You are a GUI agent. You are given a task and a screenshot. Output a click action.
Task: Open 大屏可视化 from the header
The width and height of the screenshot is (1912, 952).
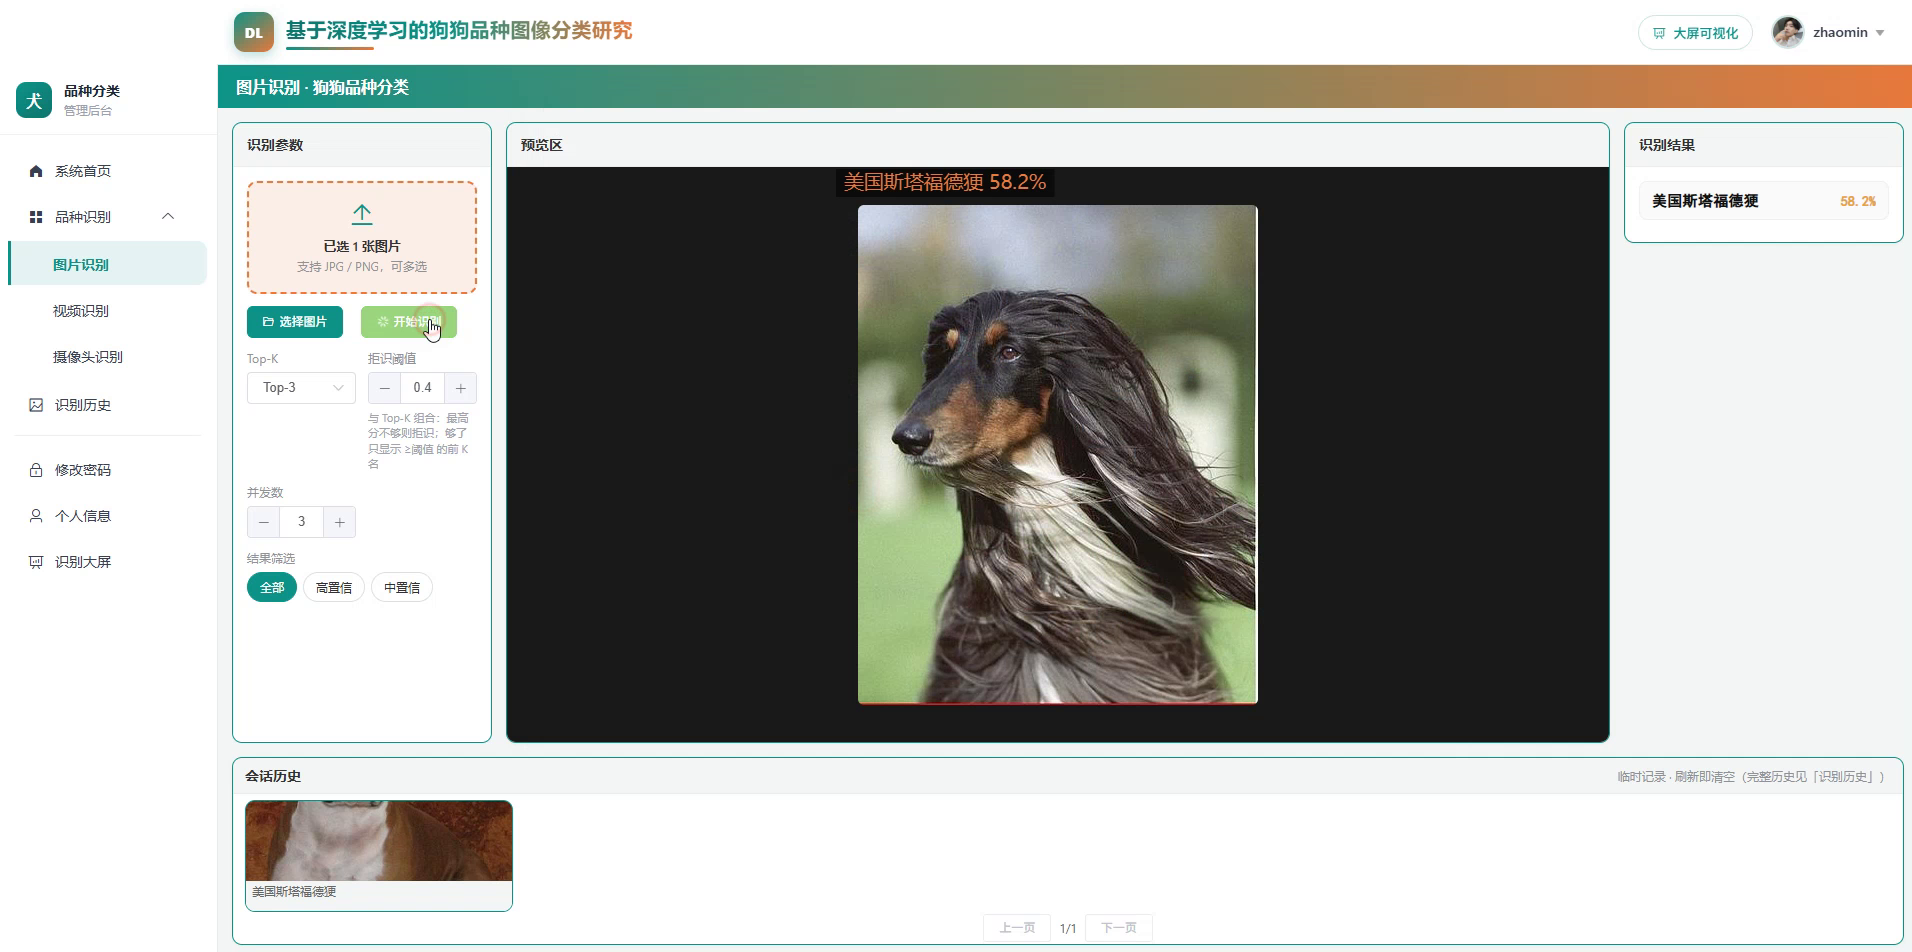point(1695,33)
